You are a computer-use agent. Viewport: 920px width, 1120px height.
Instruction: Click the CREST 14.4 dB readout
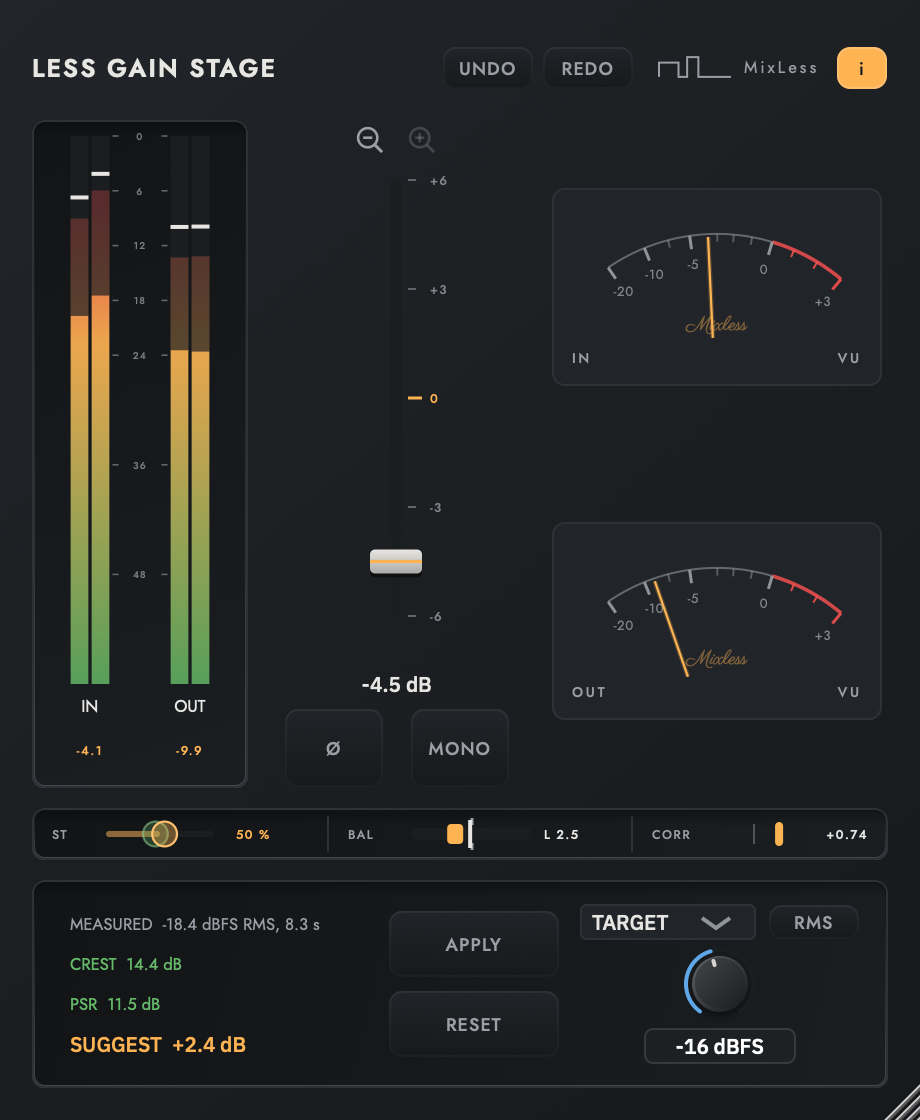pyautogui.click(x=126, y=964)
